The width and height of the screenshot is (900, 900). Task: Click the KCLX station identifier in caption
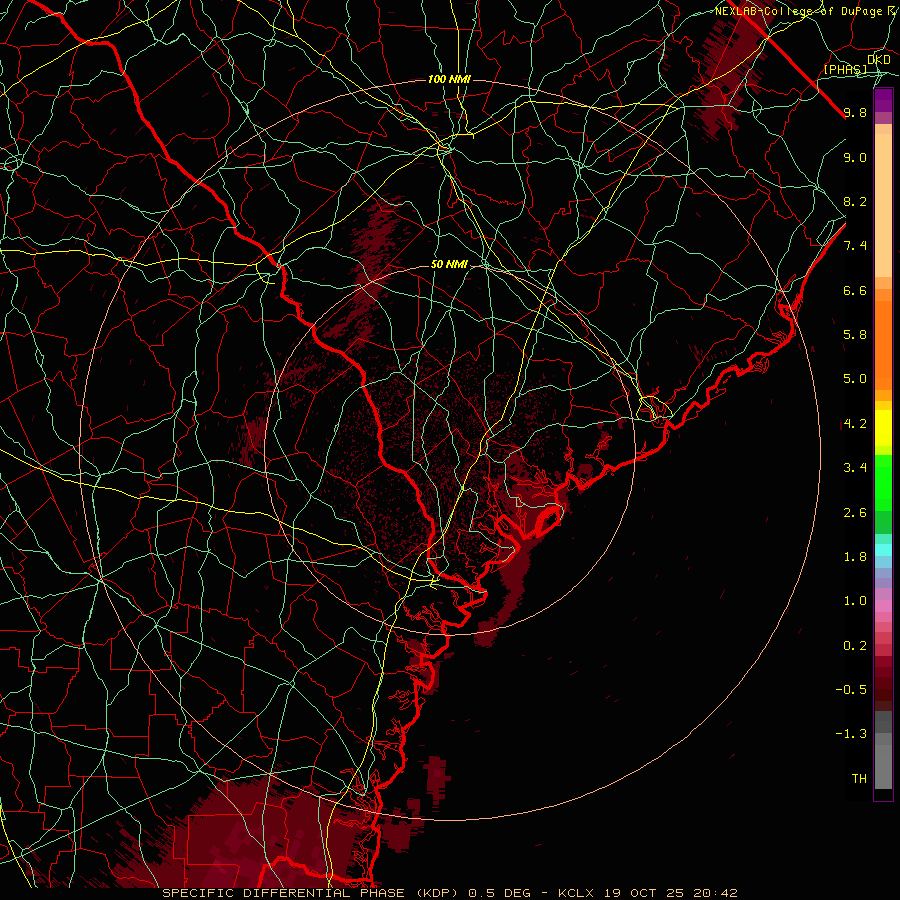pyautogui.click(x=574, y=893)
